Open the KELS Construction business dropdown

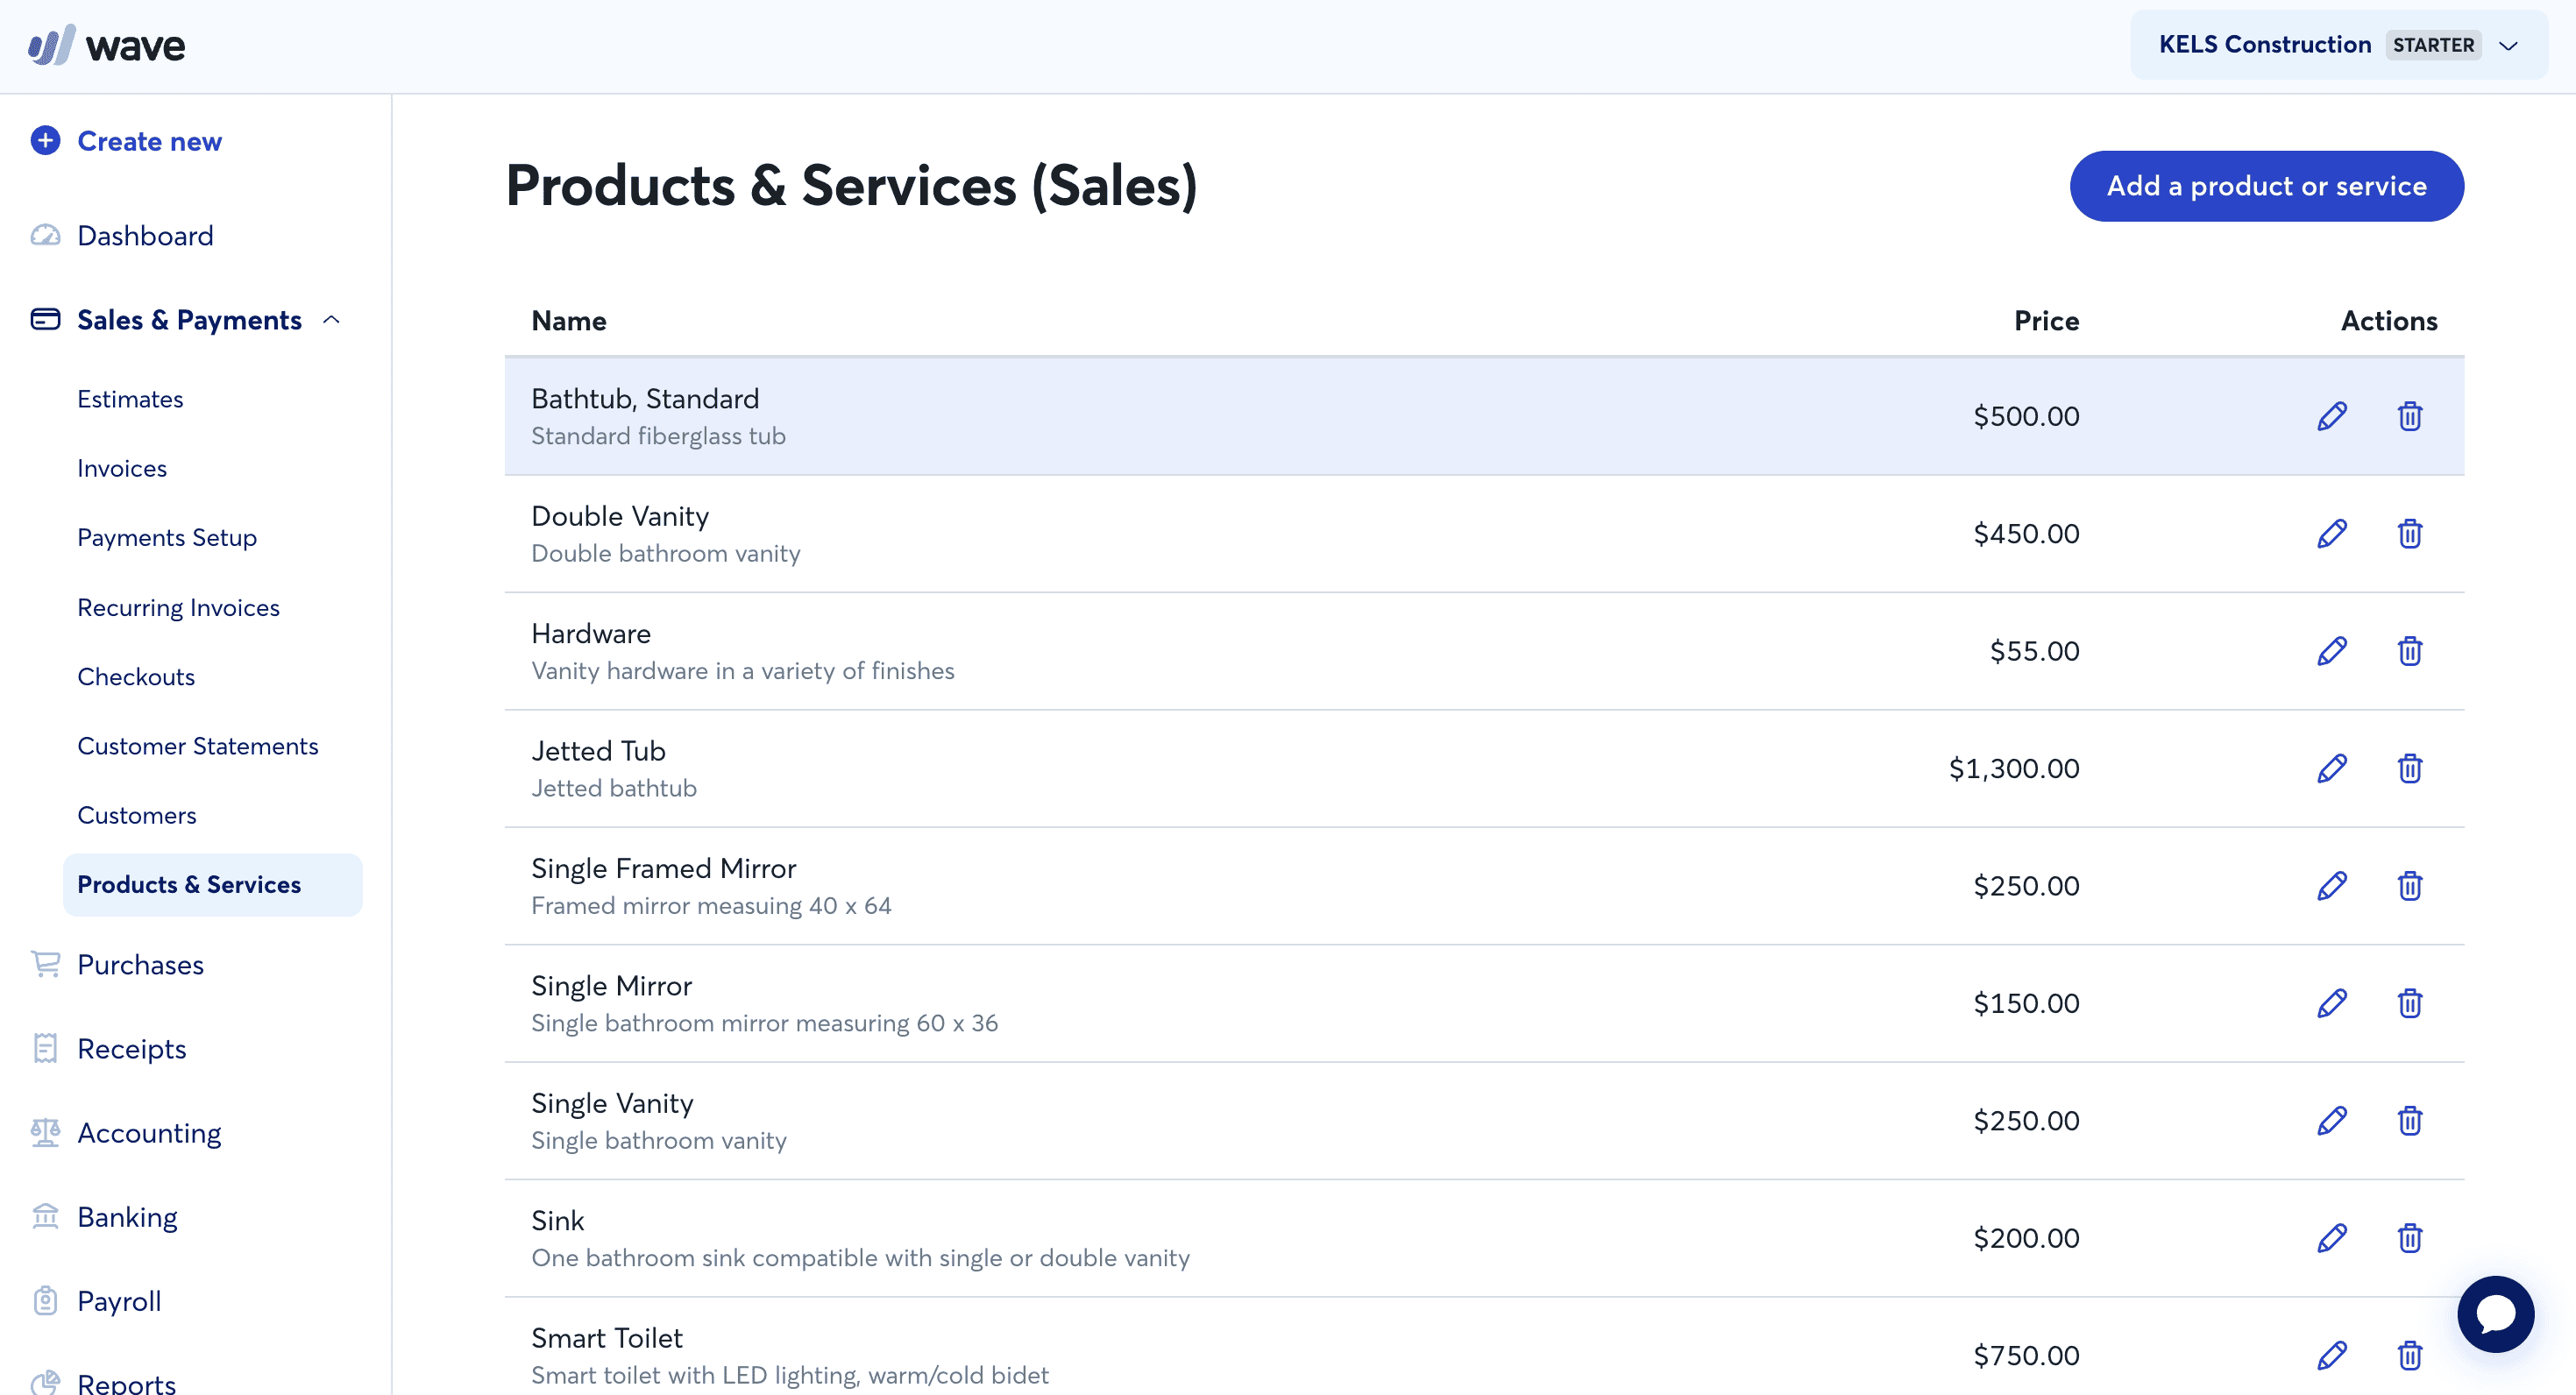[2338, 45]
